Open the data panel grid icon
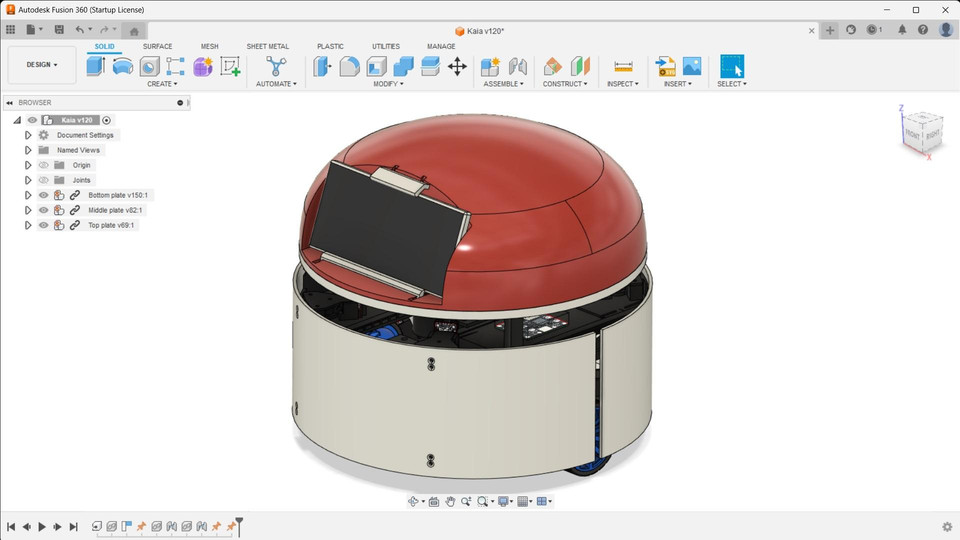Viewport: 960px width, 540px height. pos(10,29)
